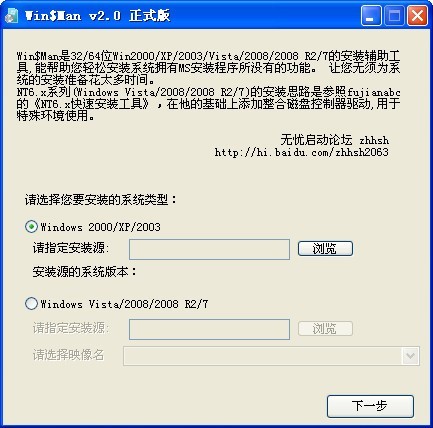Screen dimensions: 433x428
Task: Click the greyed 请选择映像名 label
Action: tap(68, 355)
